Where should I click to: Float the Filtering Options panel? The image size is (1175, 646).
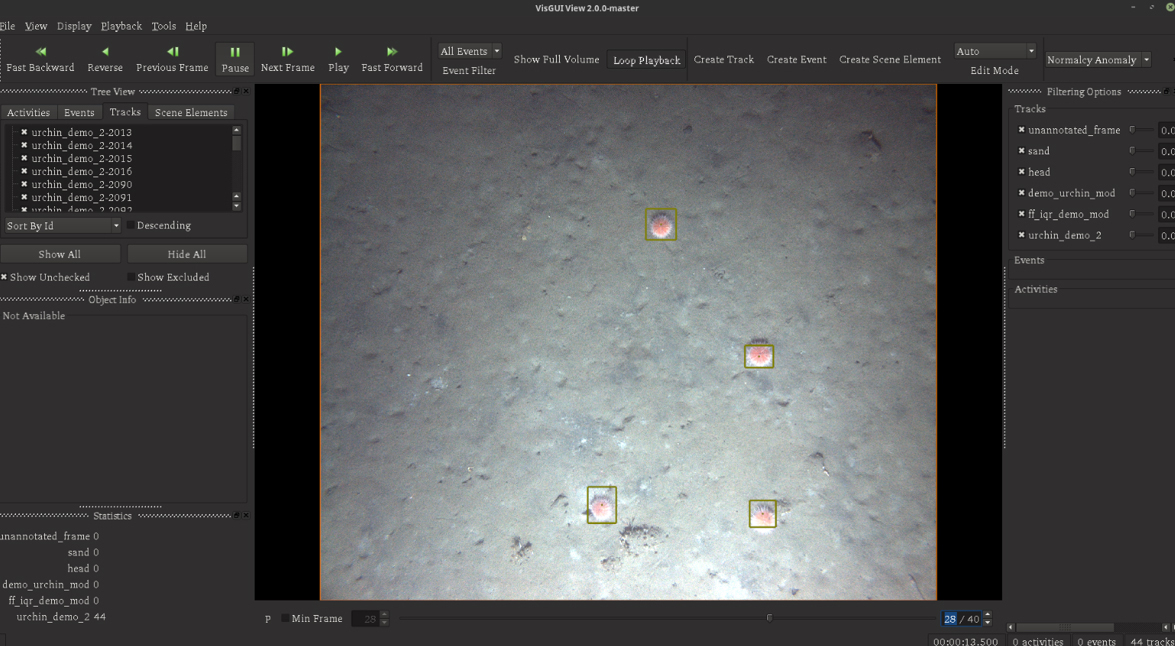point(1166,91)
